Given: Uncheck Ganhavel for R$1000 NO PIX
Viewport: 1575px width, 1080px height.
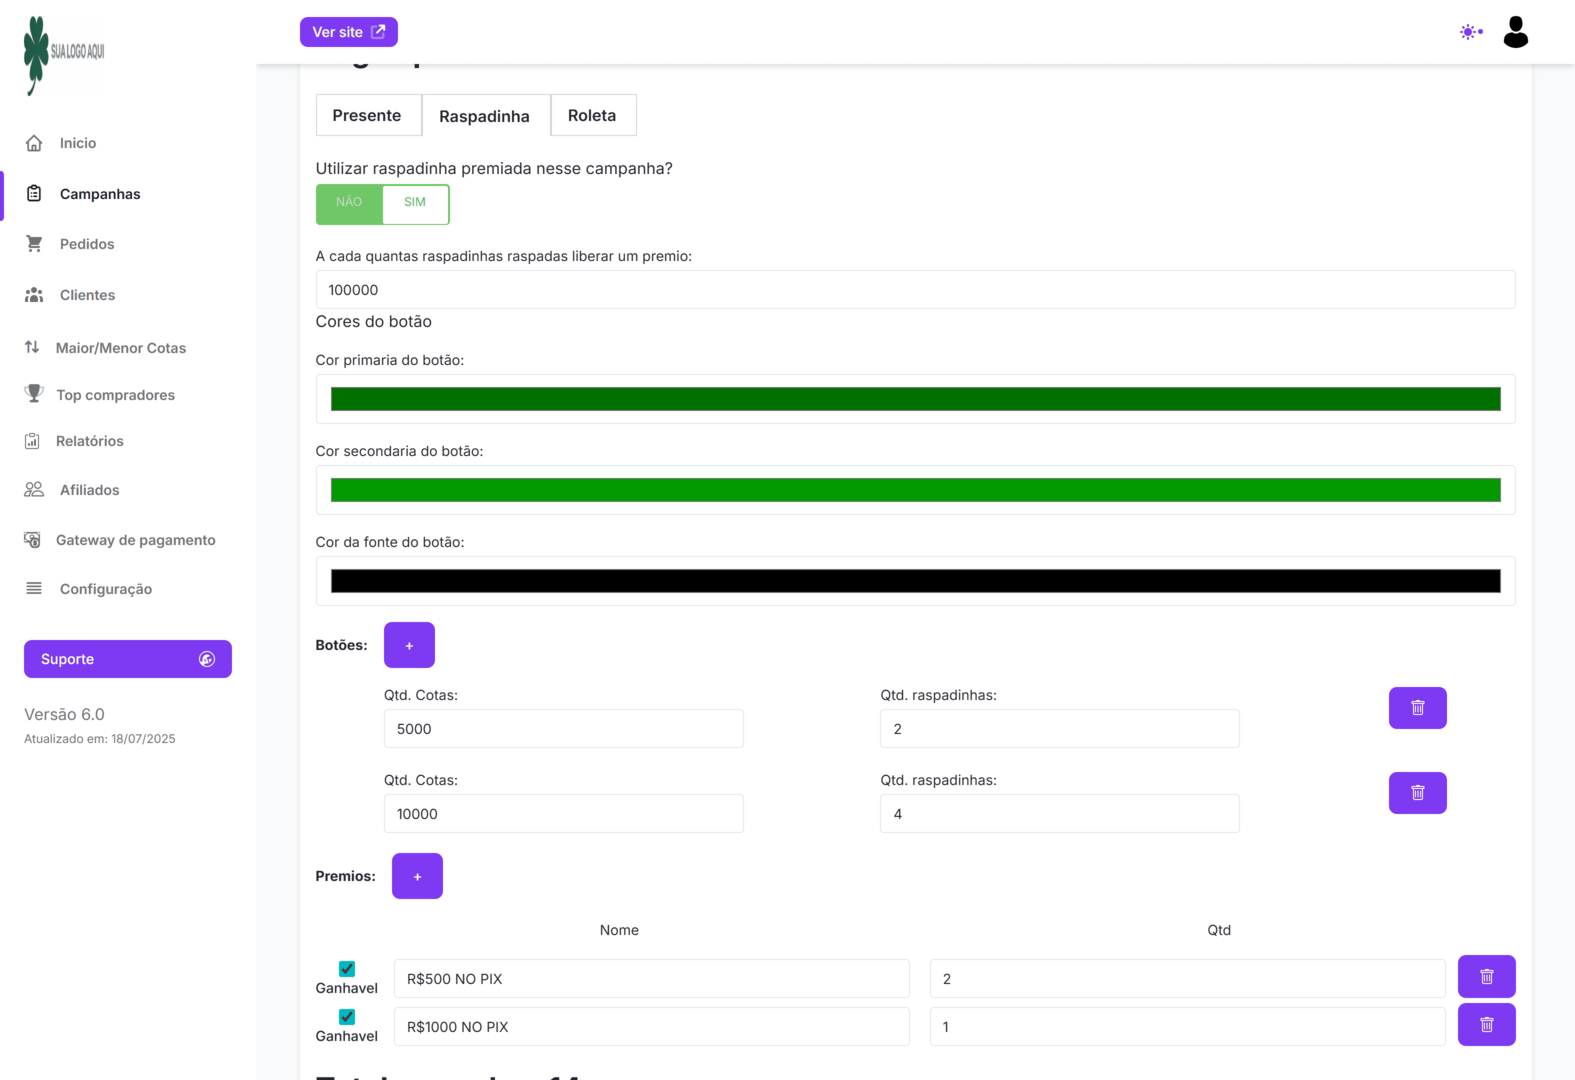Looking at the screenshot, I should click(347, 1017).
